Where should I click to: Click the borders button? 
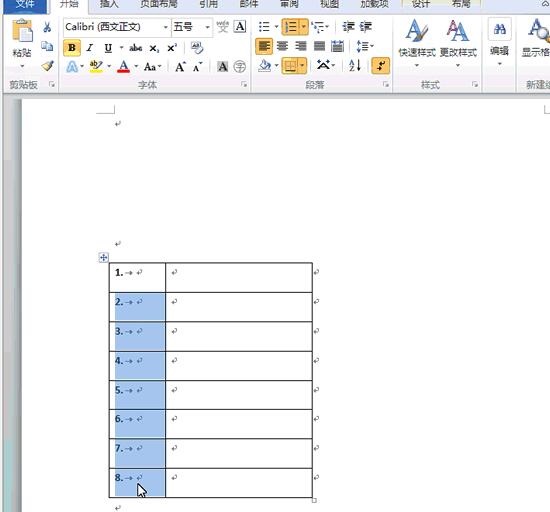(x=290, y=66)
